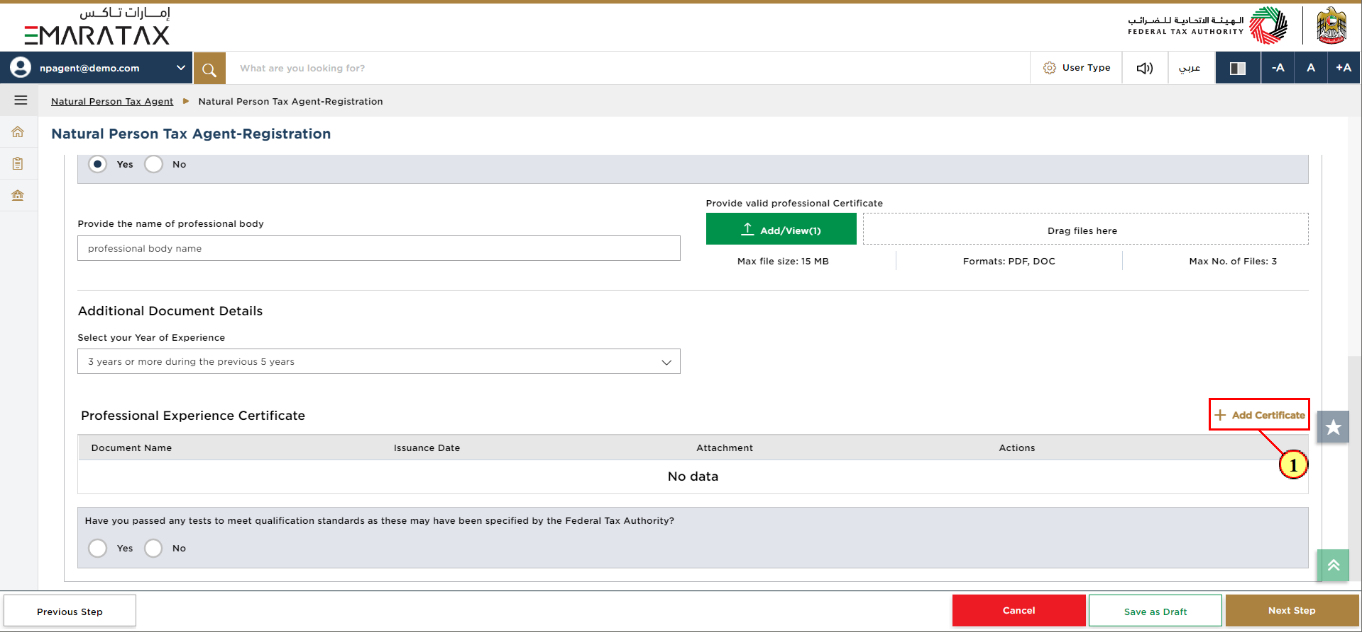Click the 'Drag files here' drop area
Screen dimensions: 1366x637
1085,229
